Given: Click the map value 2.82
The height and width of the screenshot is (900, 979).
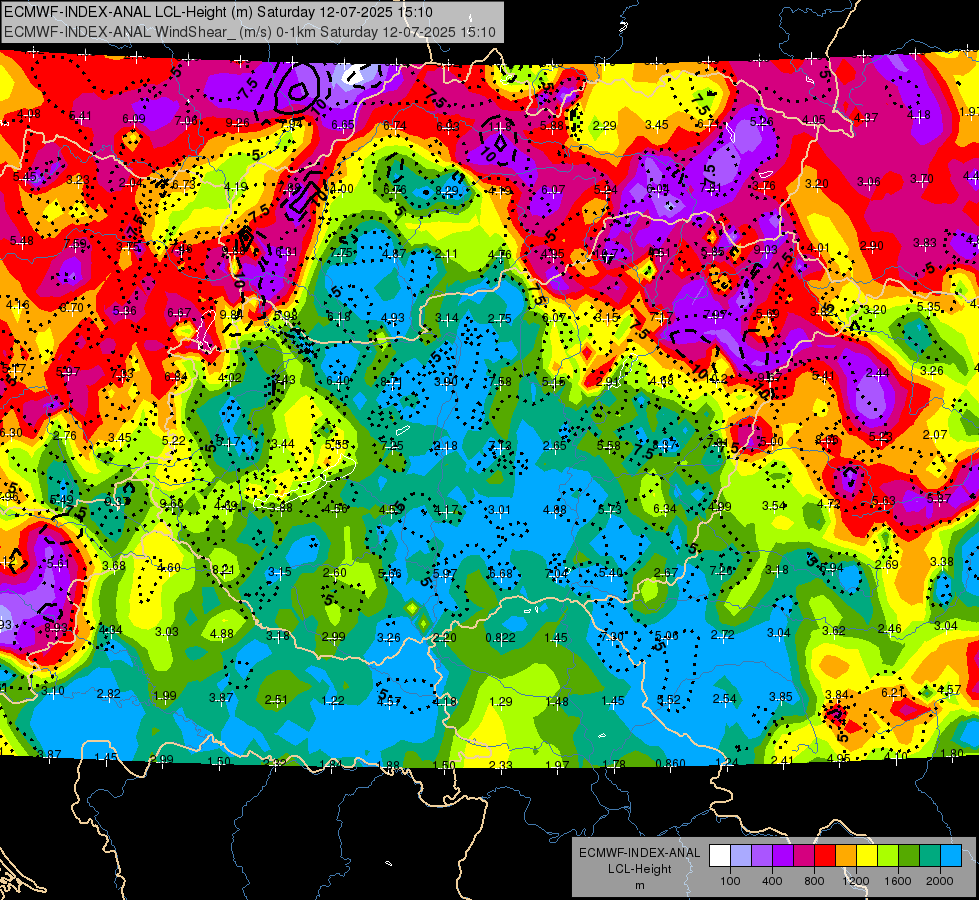Looking at the screenshot, I should tap(109, 694).
